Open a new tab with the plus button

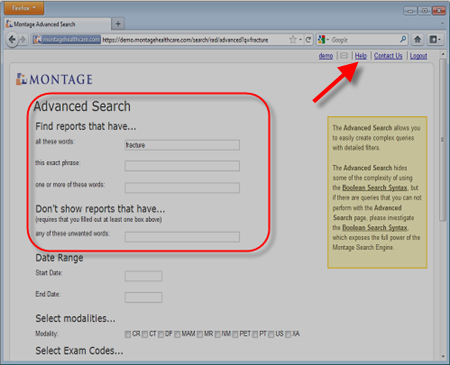[118, 24]
